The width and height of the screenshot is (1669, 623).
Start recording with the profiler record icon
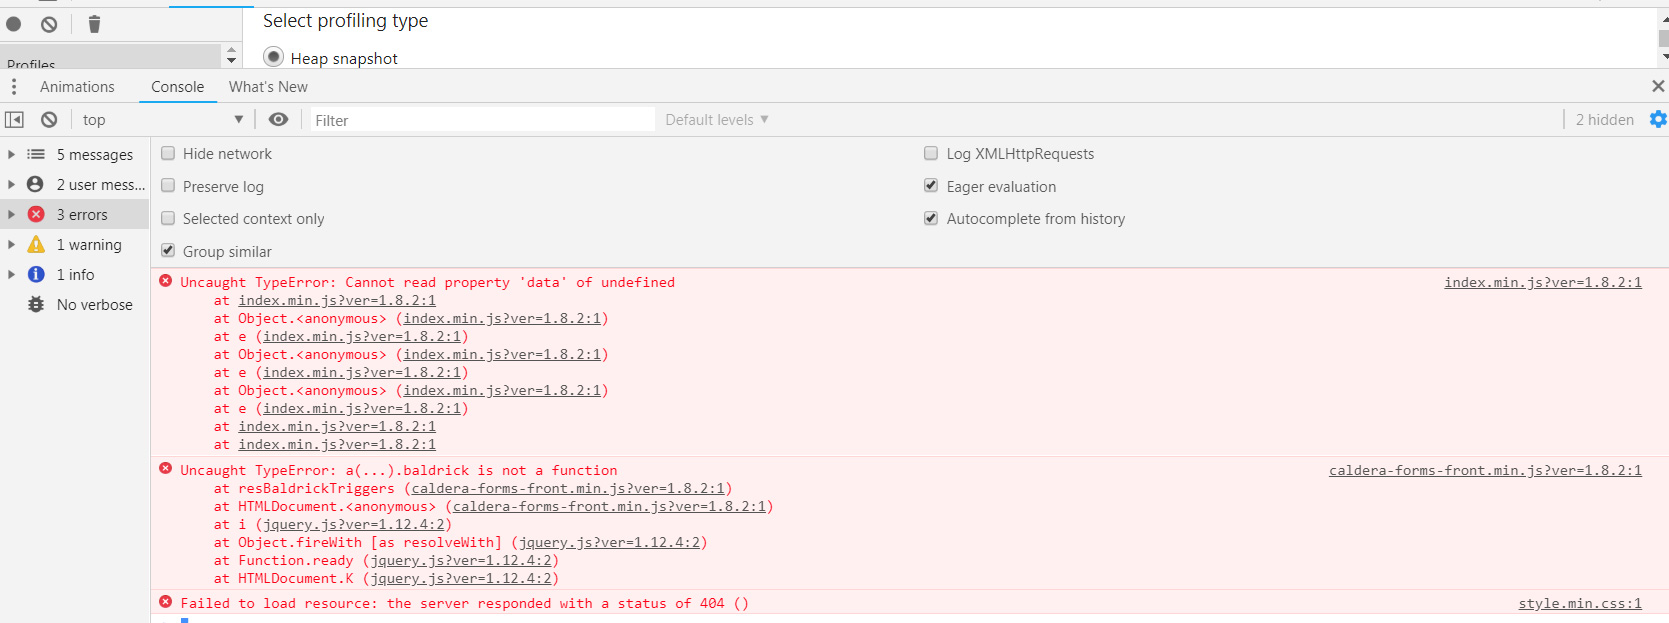point(14,24)
